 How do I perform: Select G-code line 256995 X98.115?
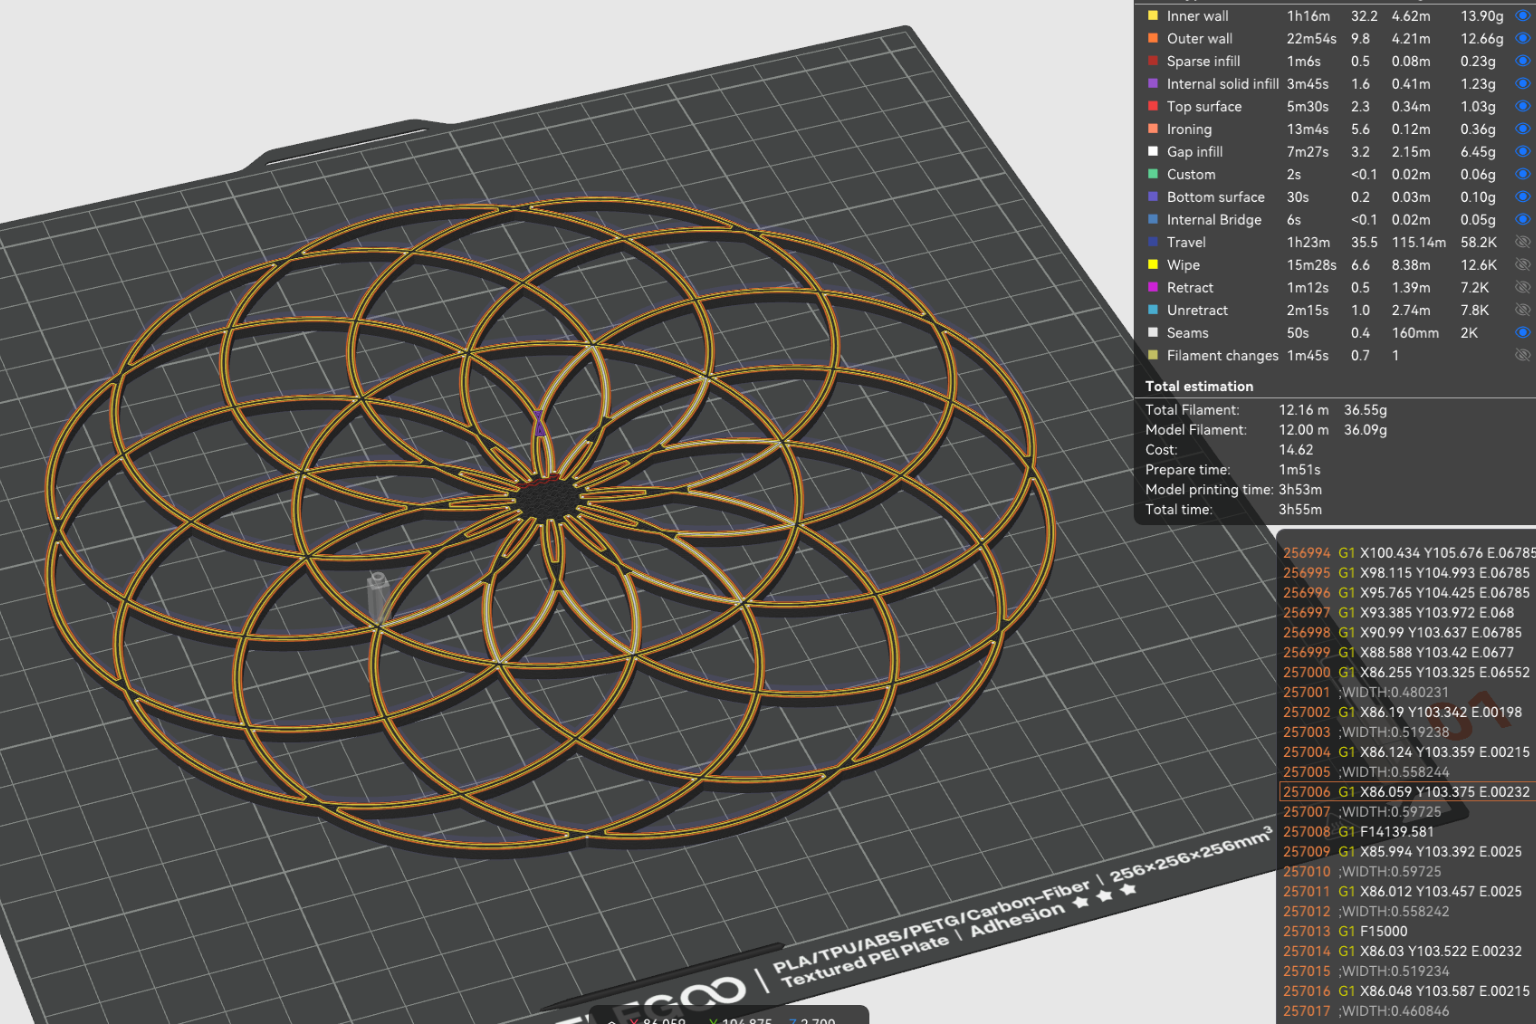pyautogui.click(x=1407, y=573)
